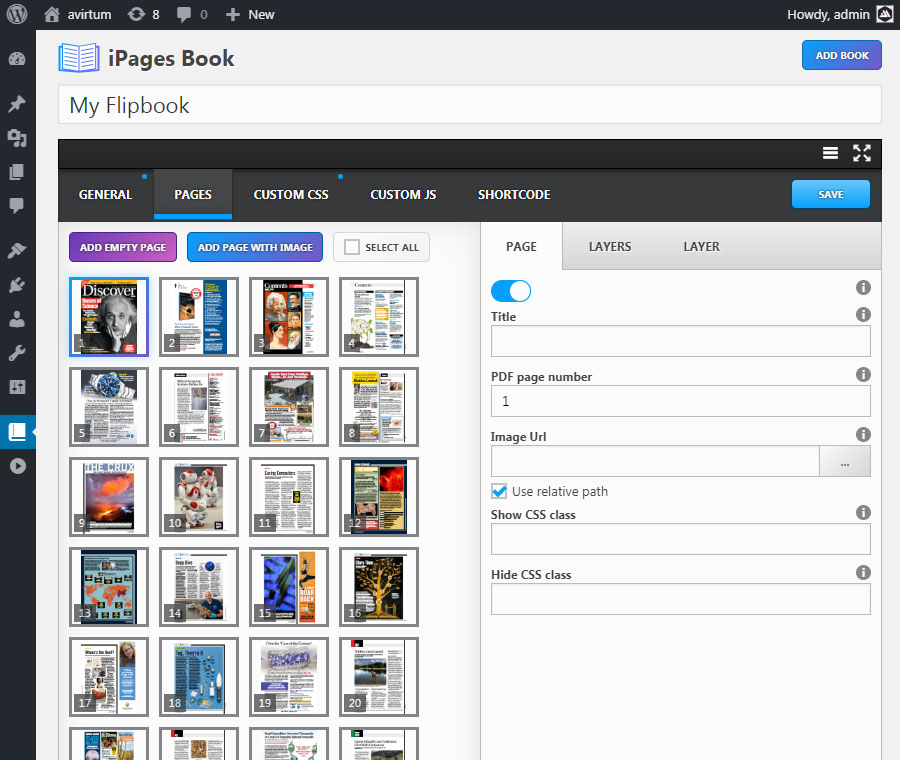
Task: Click the PDF page number field
Action: point(681,401)
